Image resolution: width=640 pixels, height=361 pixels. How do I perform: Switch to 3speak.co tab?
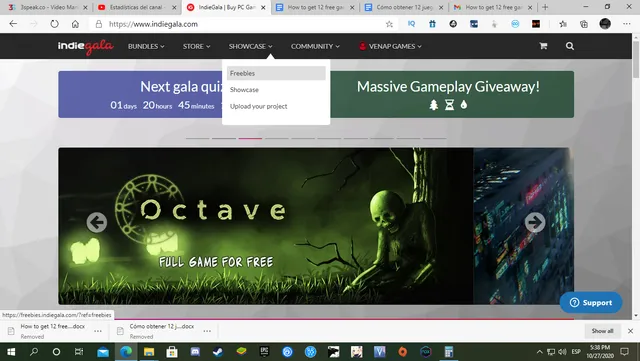coord(48,7)
